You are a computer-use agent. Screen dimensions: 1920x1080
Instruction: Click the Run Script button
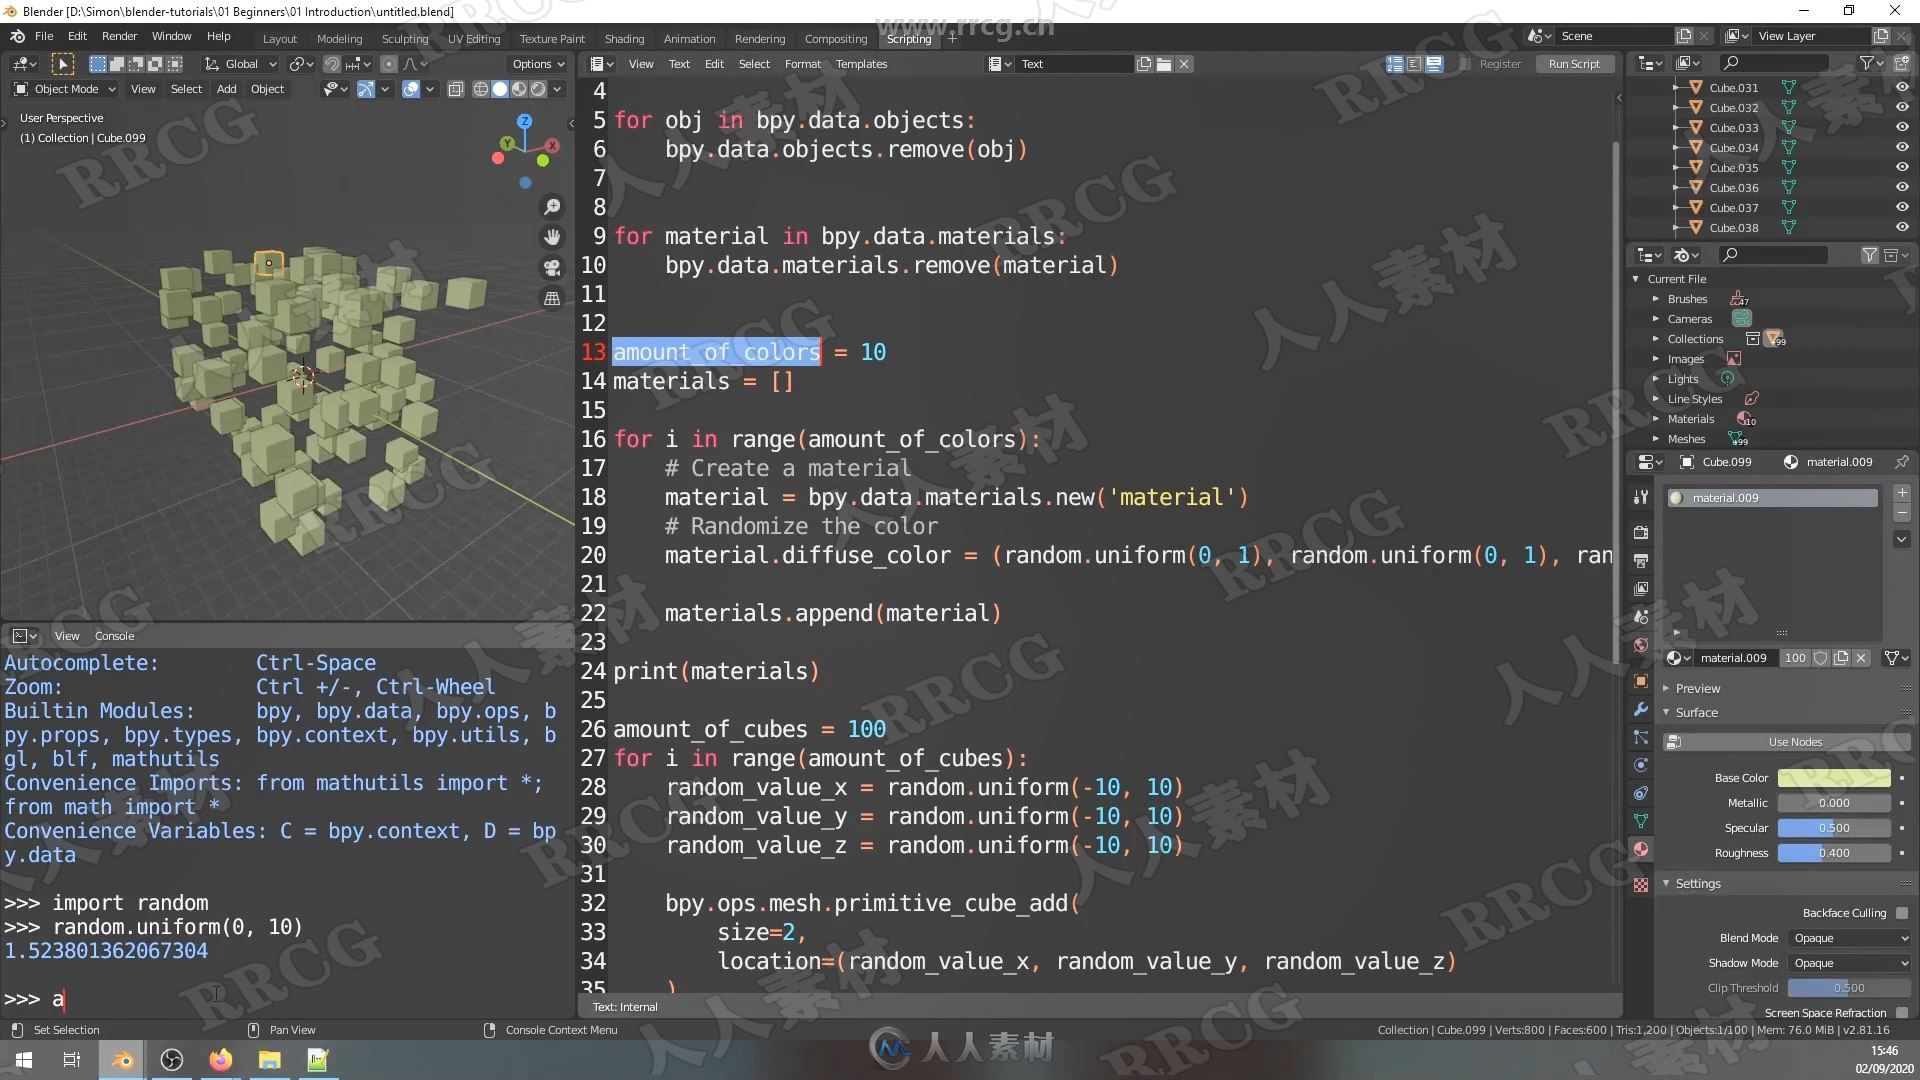[x=1573, y=63]
